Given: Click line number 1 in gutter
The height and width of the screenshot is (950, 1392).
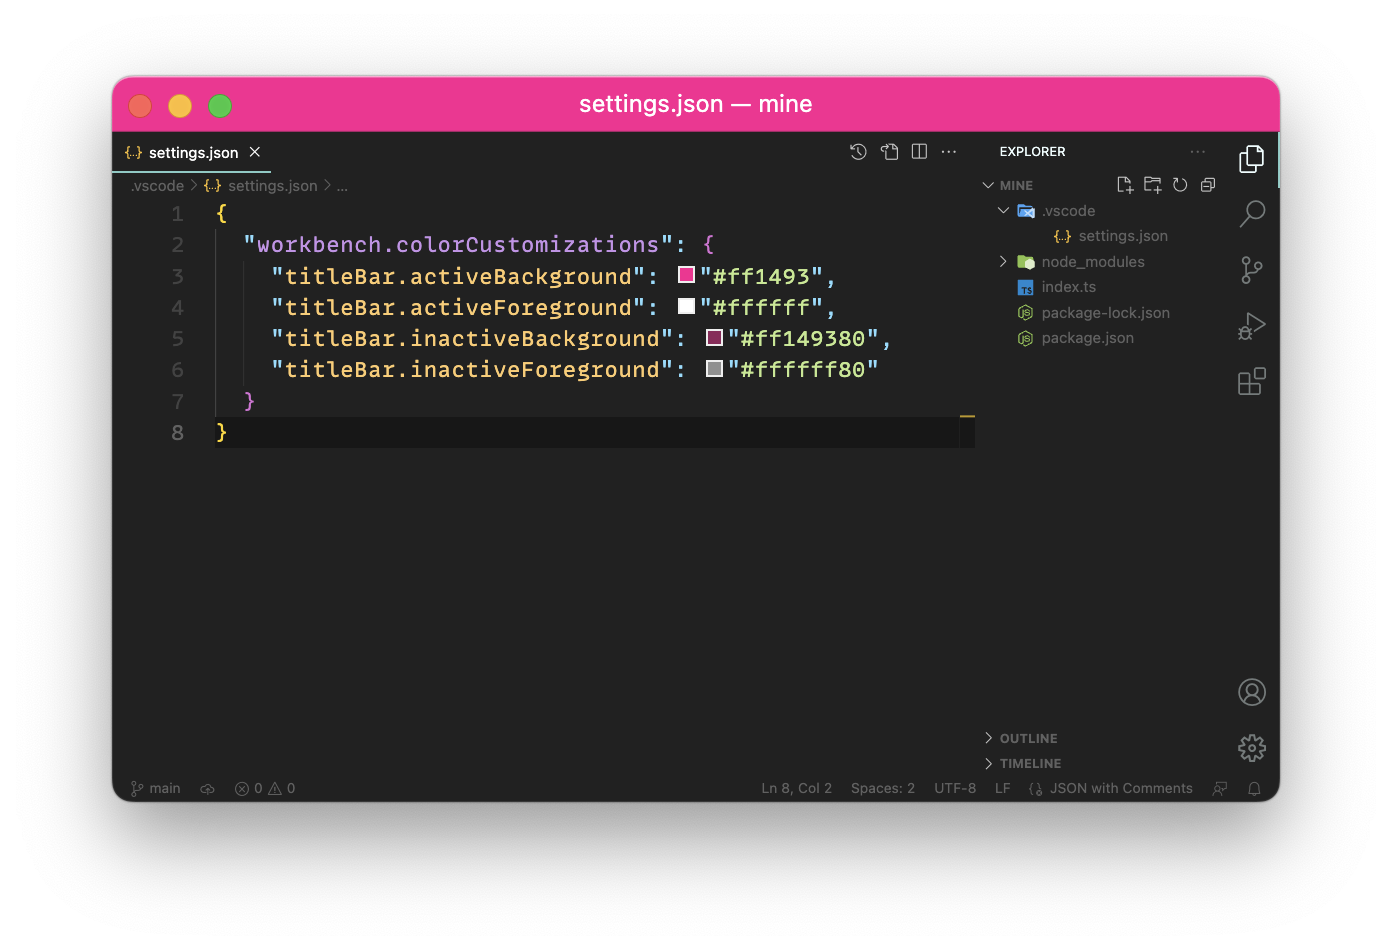Looking at the screenshot, I should coord(177,214).
